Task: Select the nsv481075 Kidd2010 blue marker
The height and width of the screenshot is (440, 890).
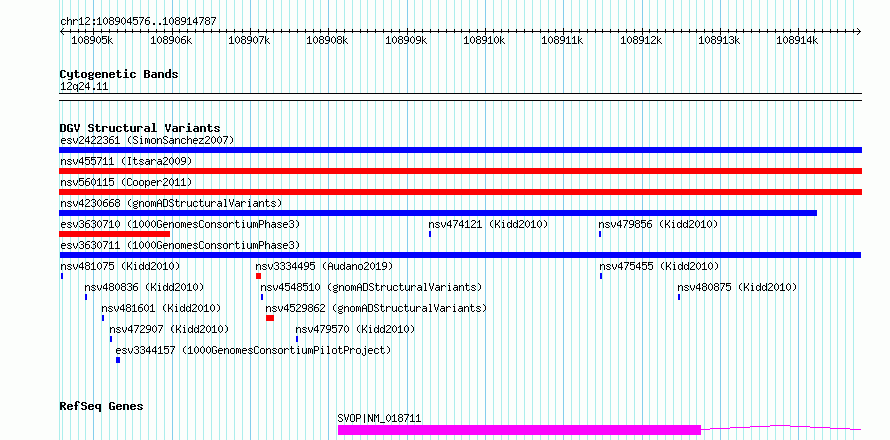Action: click(62, 276)
